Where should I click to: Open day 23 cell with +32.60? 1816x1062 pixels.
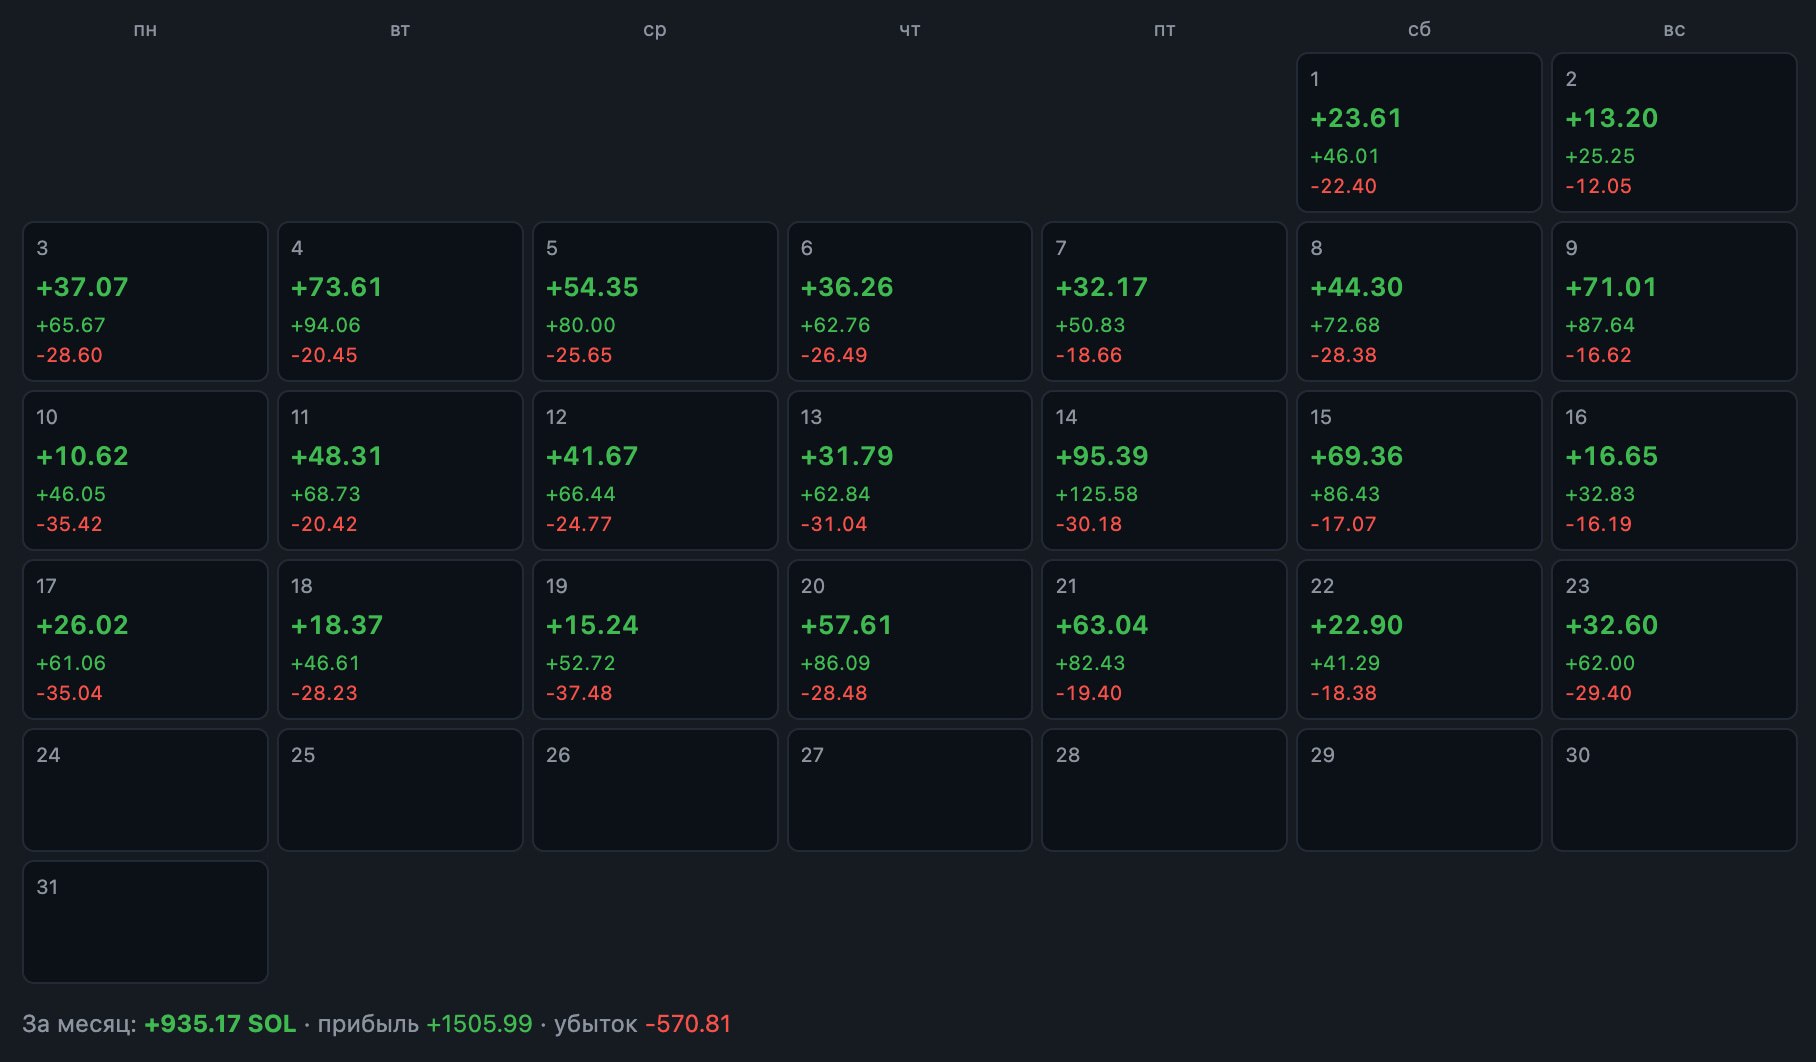1674,639
